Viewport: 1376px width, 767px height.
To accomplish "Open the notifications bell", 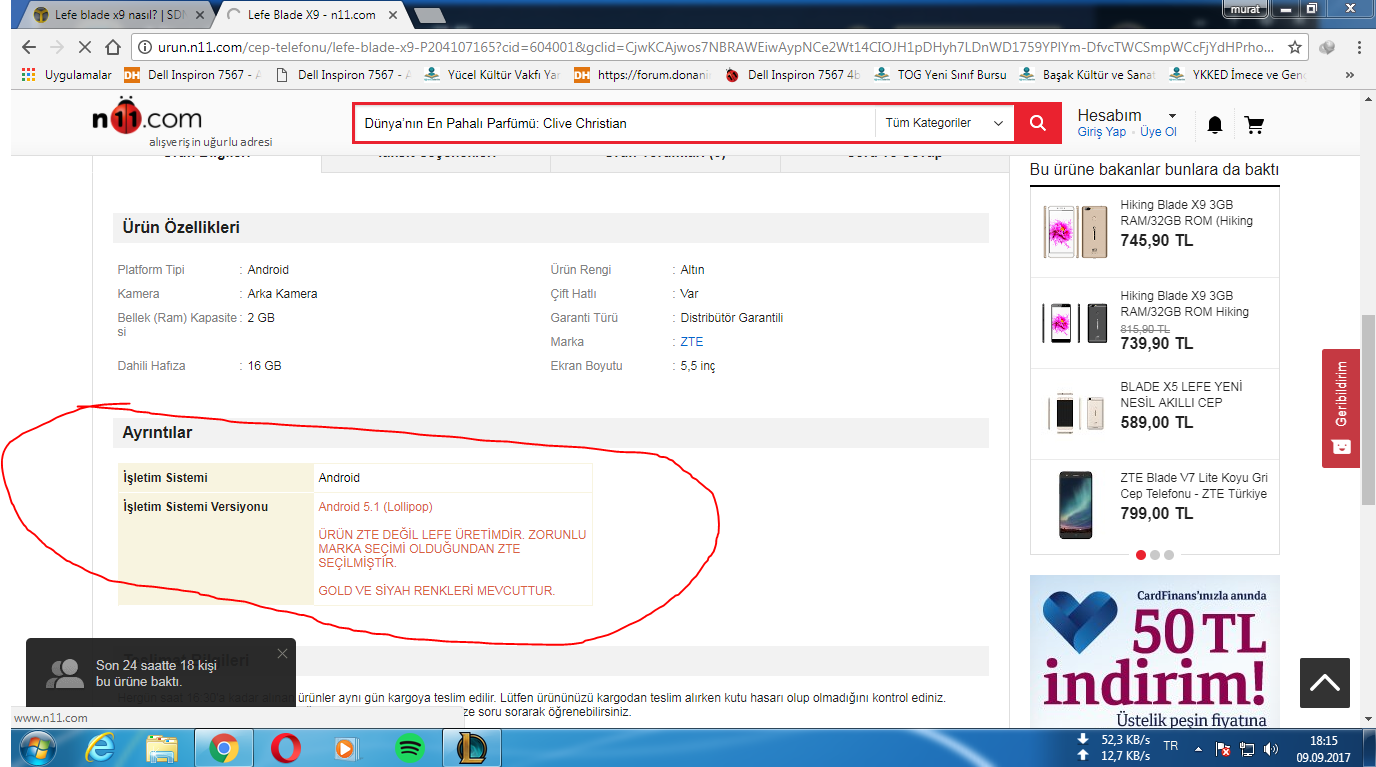I will point(1215,125).
